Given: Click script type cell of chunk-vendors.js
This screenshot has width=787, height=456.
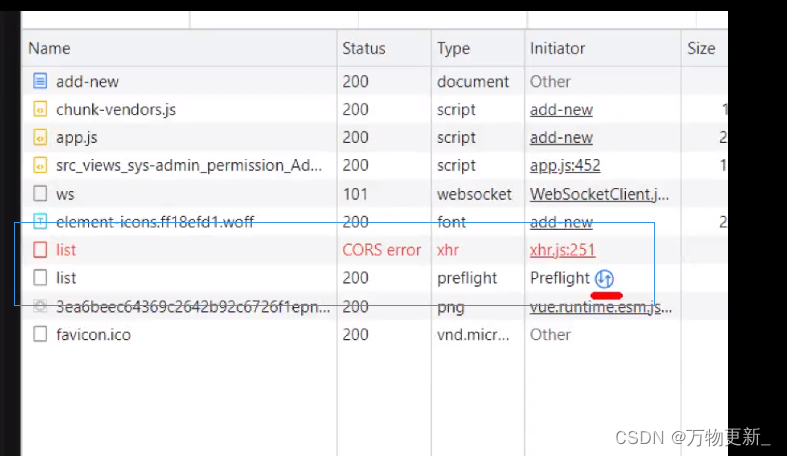Looking at the screenshot, I should click(x=456, y=109).
